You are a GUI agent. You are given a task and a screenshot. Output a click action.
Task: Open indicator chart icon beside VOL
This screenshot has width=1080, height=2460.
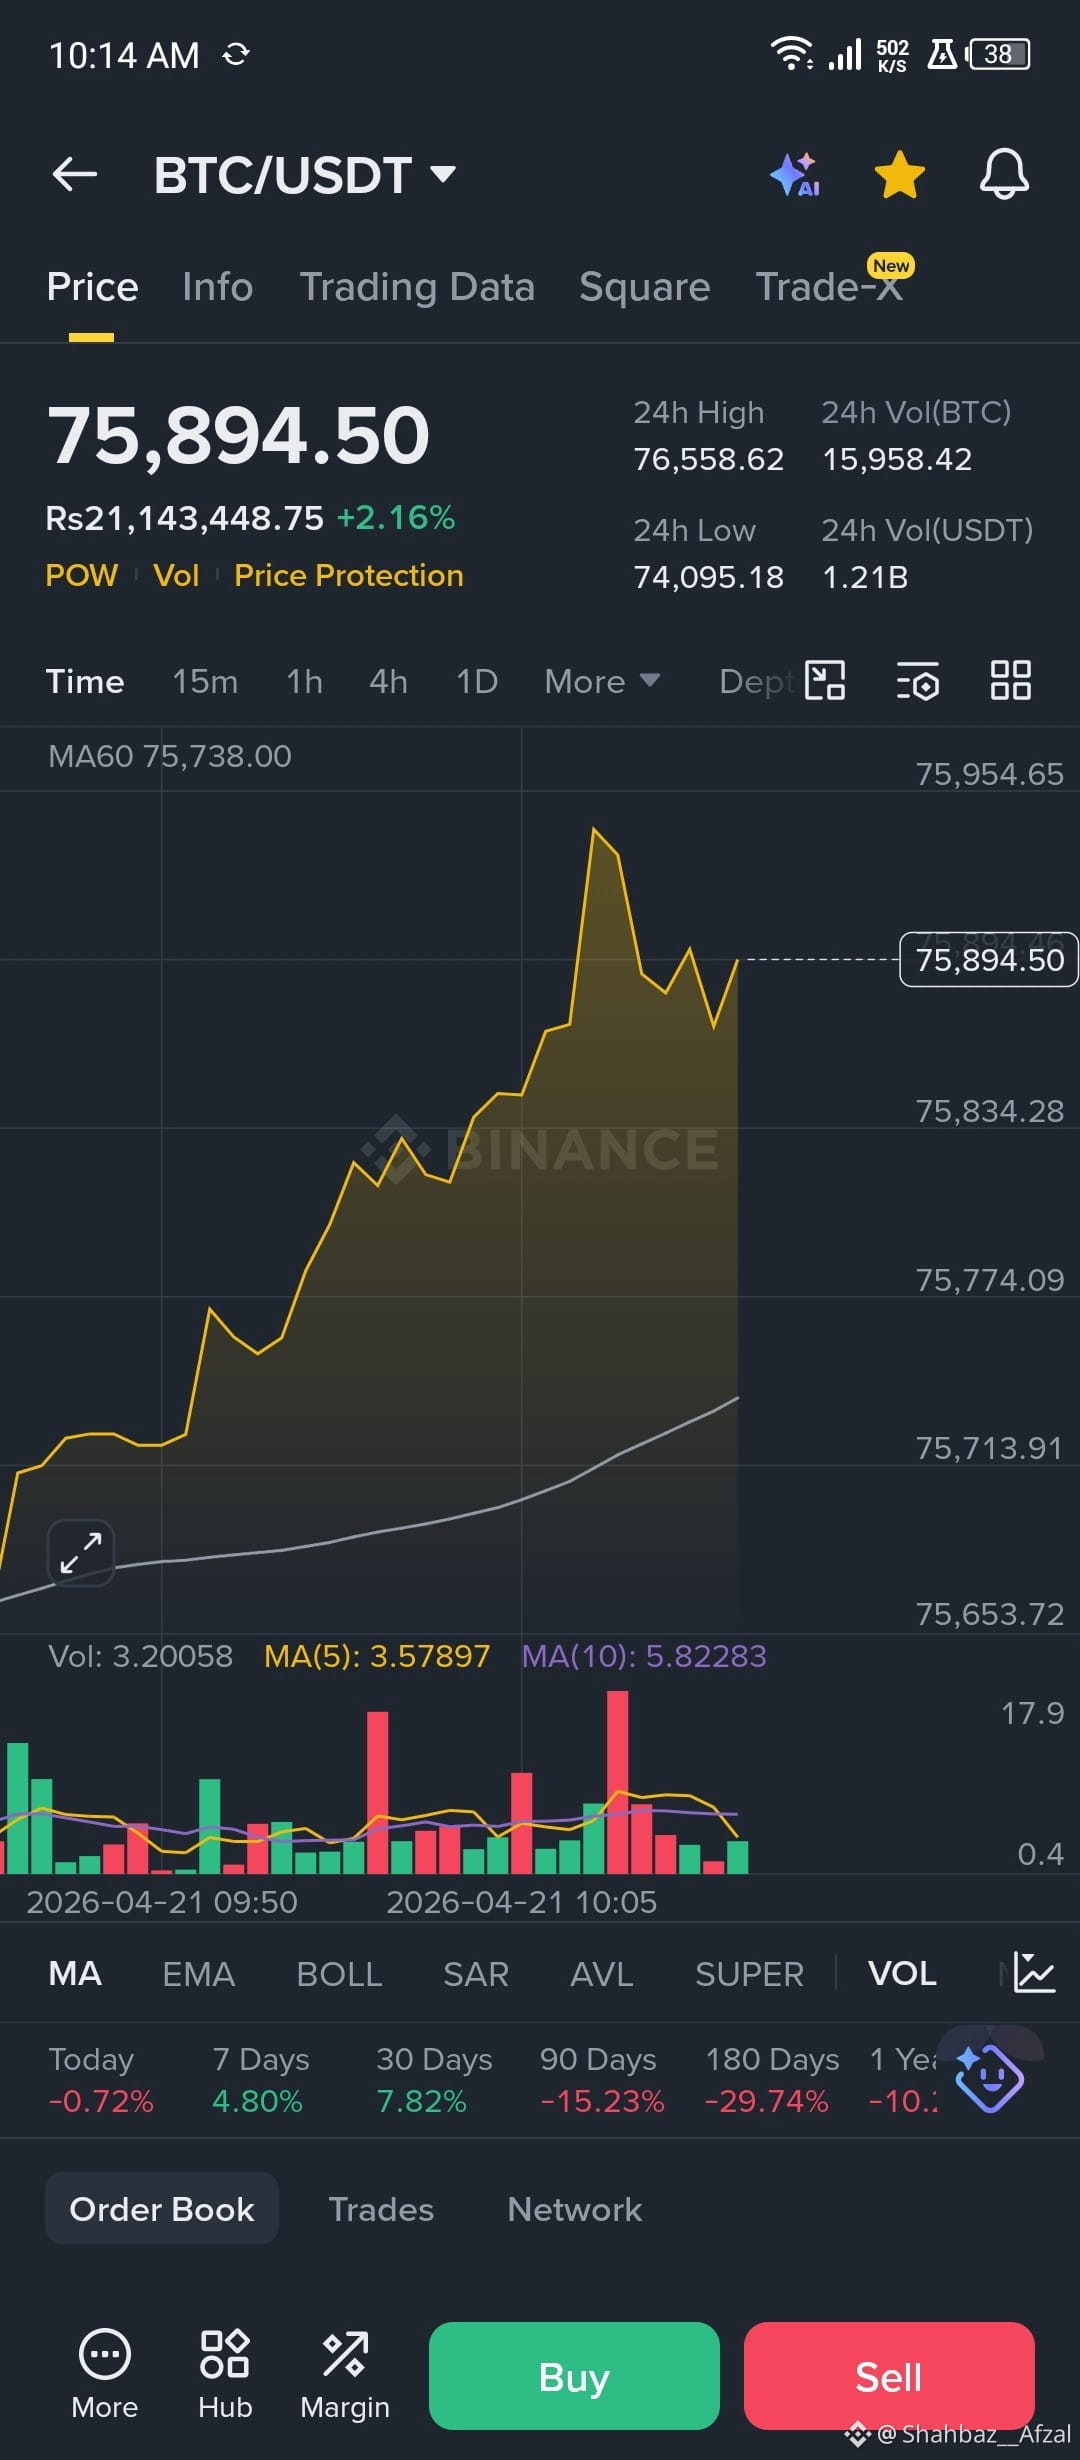1034,1973
